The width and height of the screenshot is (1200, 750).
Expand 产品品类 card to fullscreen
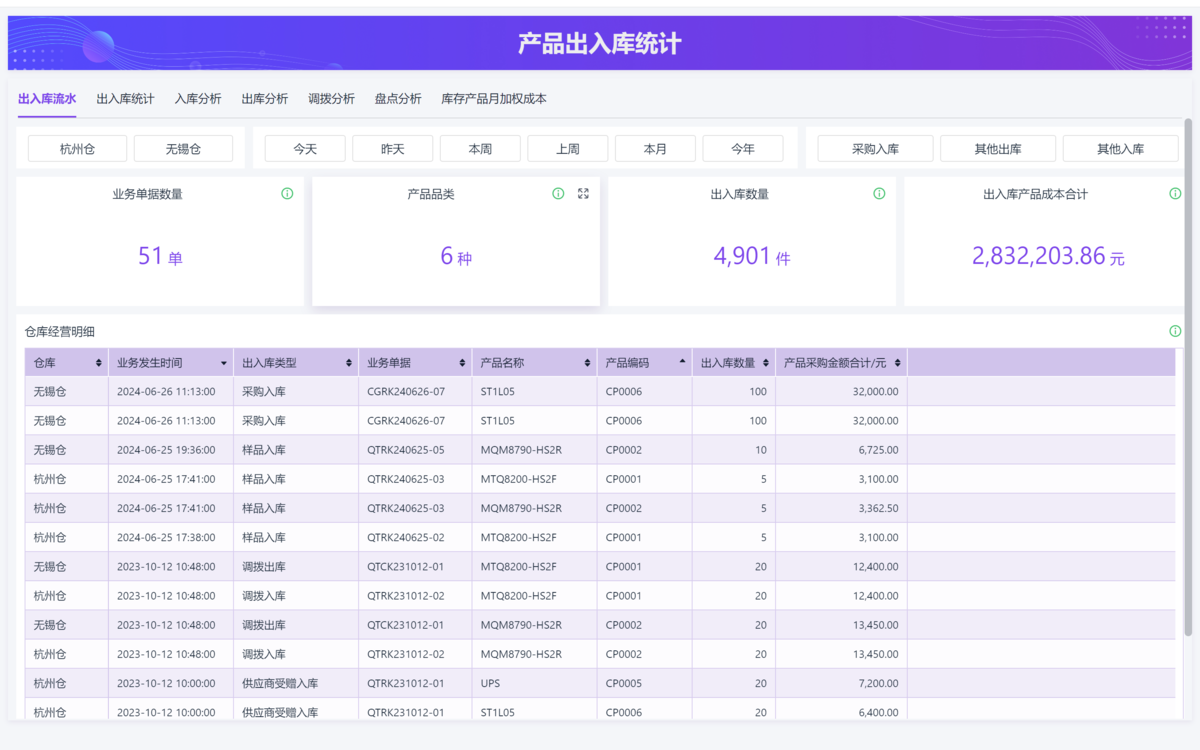tap(584, 194)
